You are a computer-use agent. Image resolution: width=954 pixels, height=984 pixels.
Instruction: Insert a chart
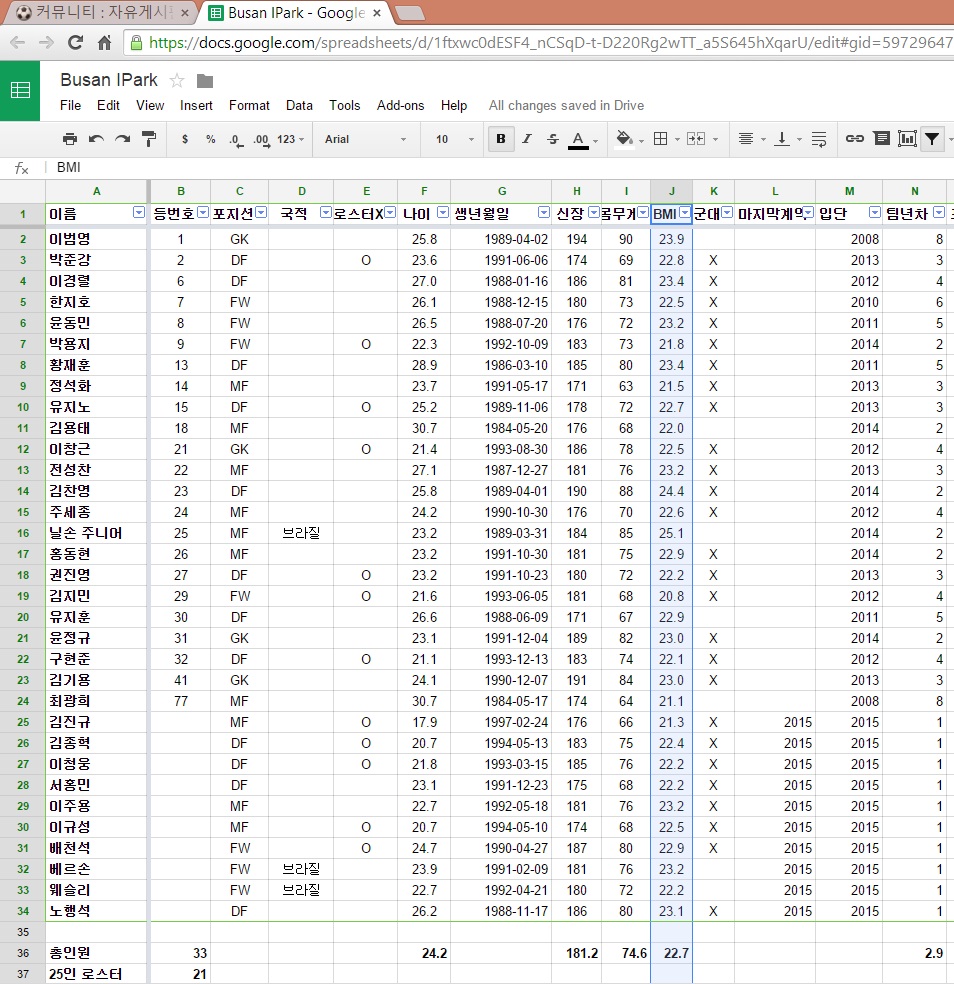point(907,139)
